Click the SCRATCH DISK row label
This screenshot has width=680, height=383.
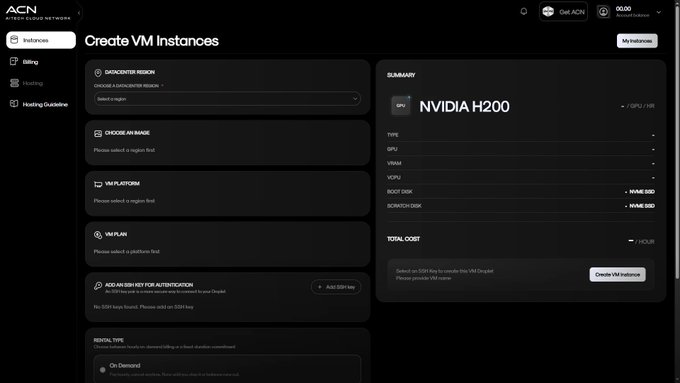click(x=404, y=206)
